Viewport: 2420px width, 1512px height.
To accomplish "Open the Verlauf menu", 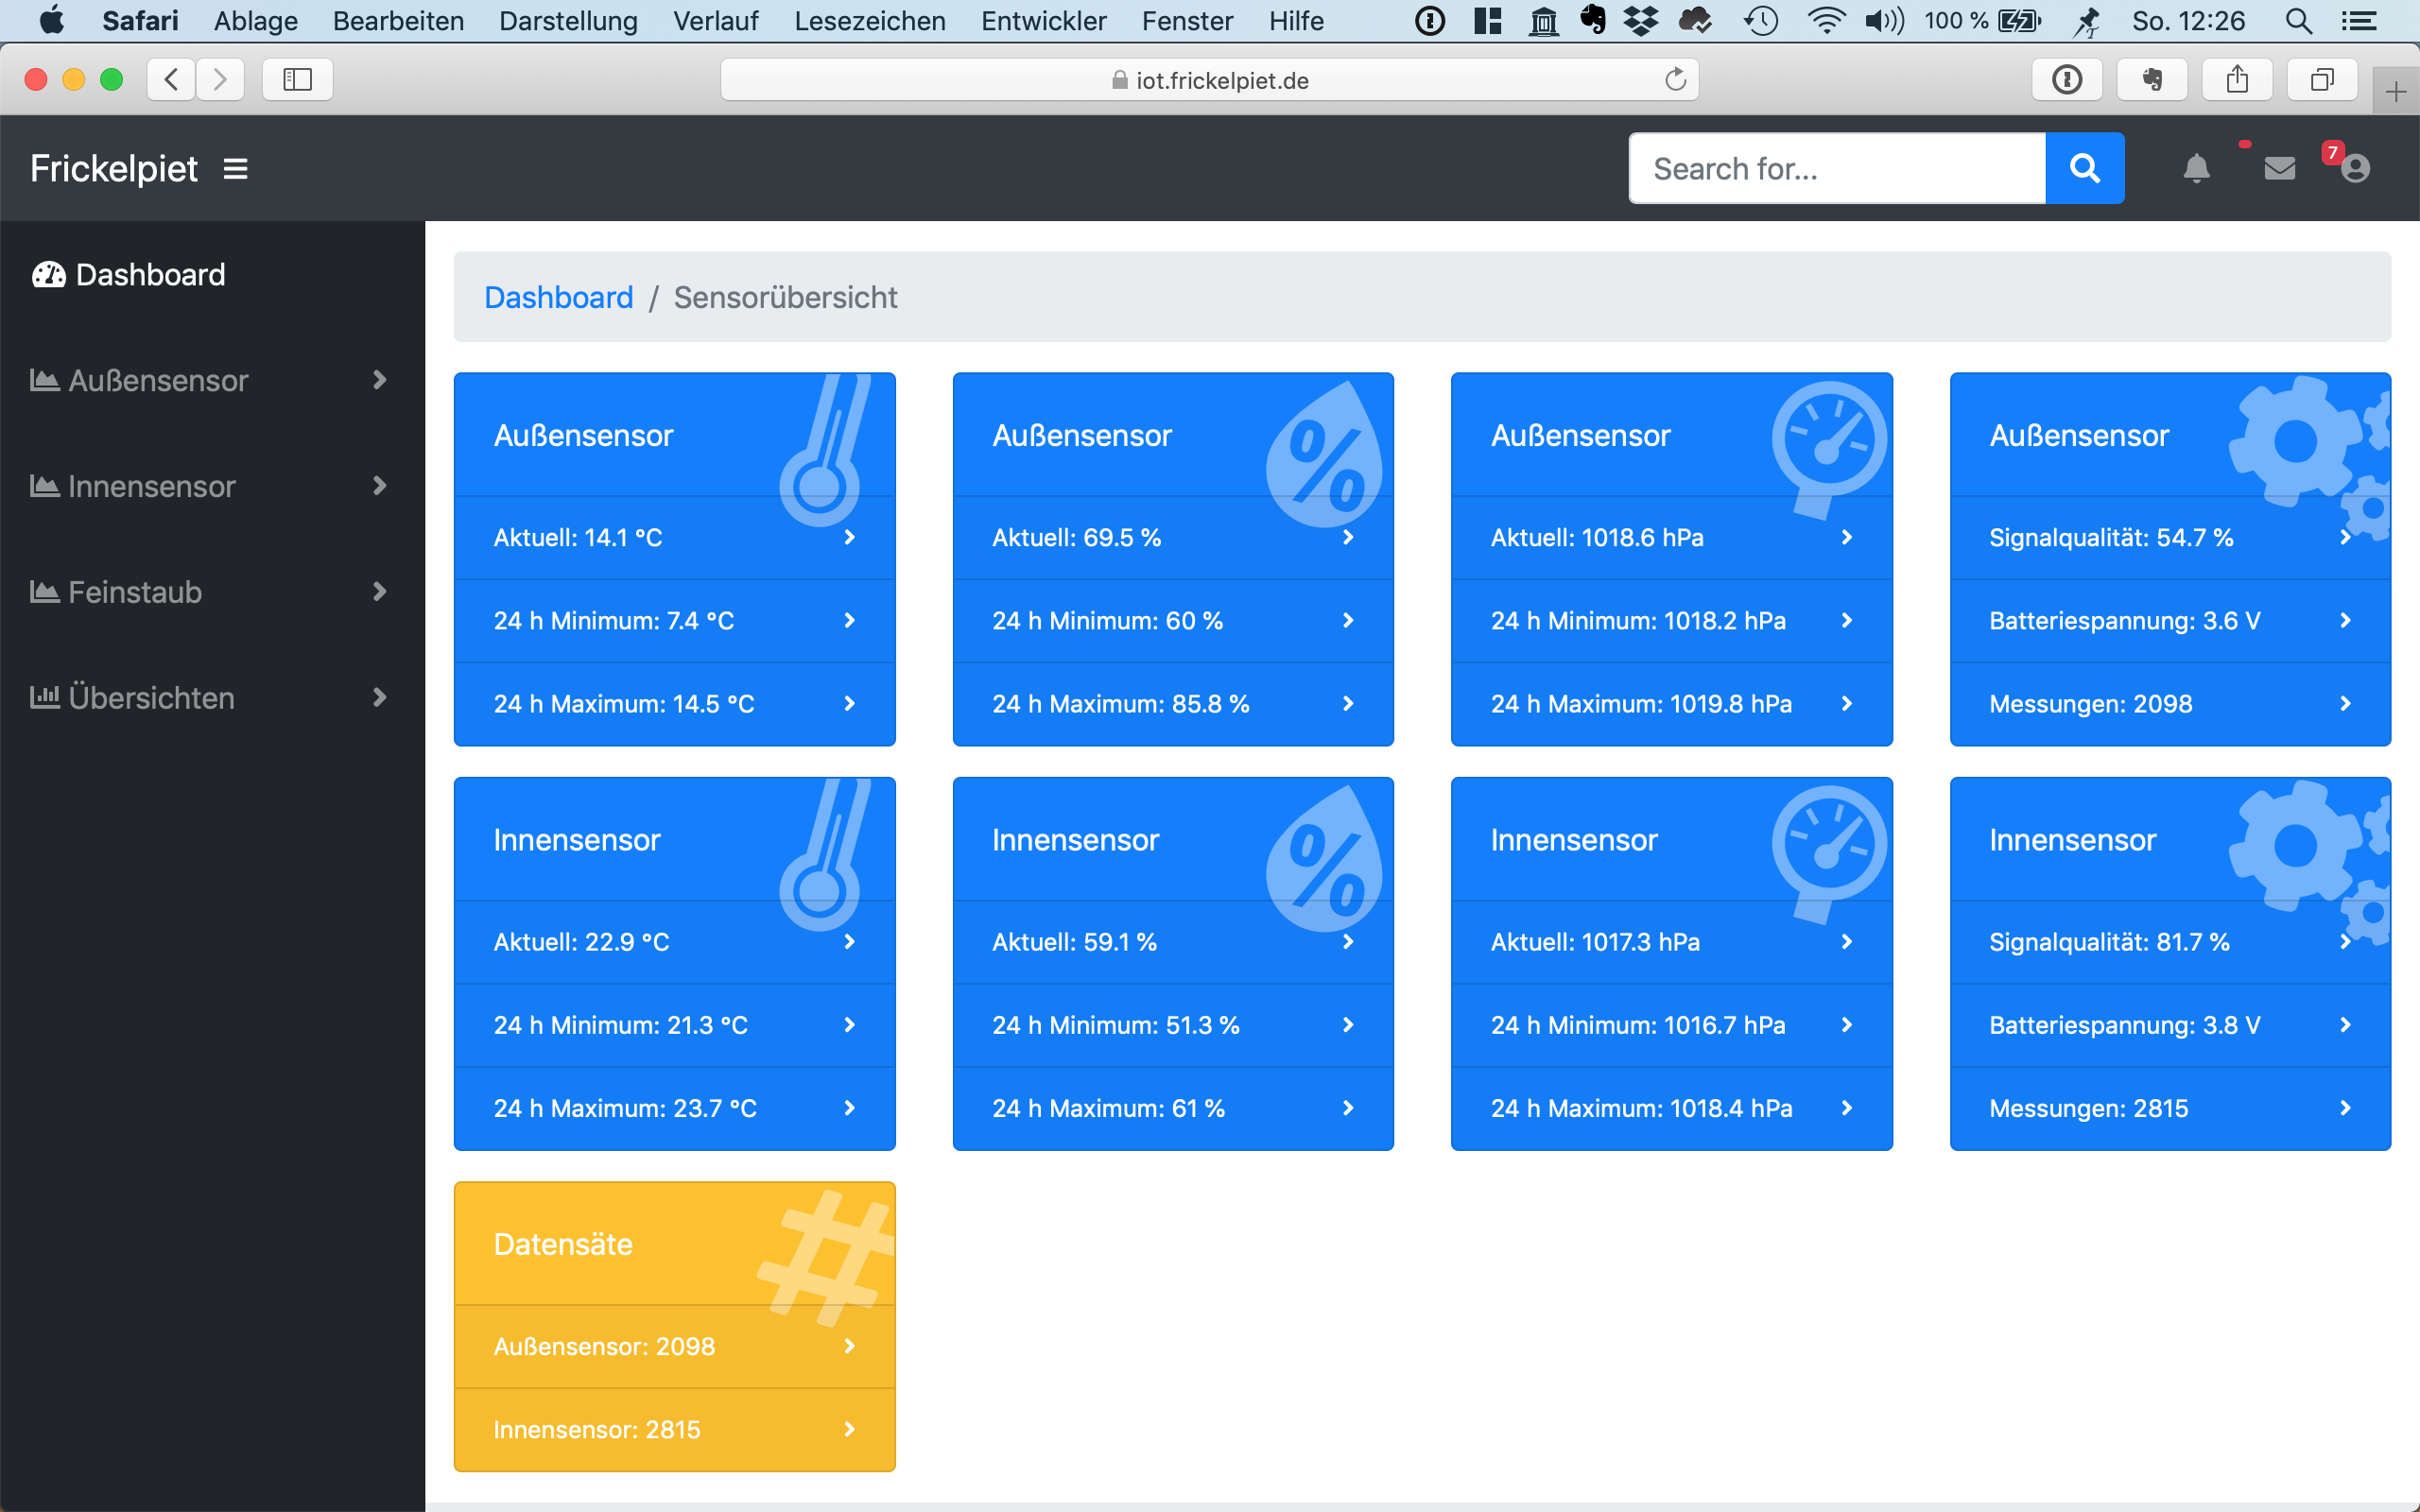I will point(716,21).
